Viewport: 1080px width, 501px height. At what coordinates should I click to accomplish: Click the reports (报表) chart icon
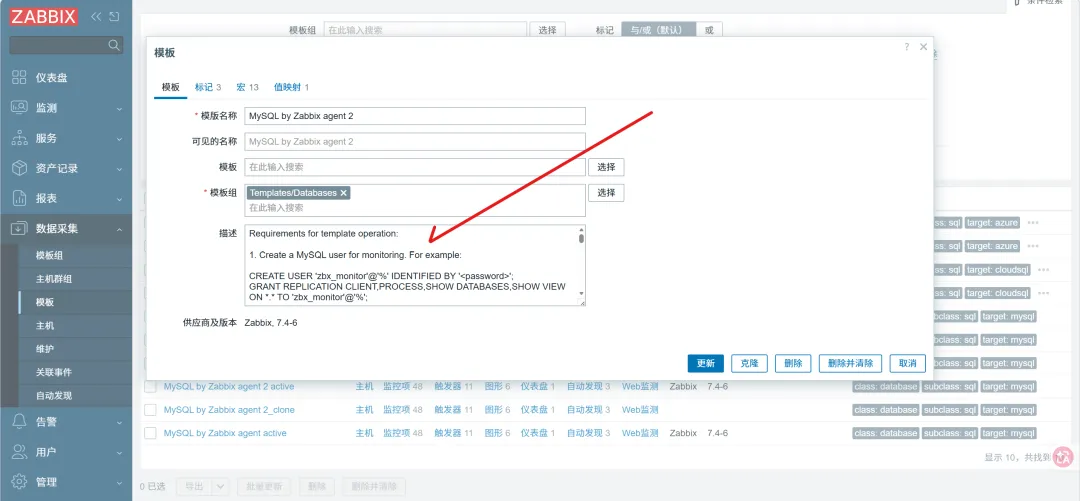(19, 198)
